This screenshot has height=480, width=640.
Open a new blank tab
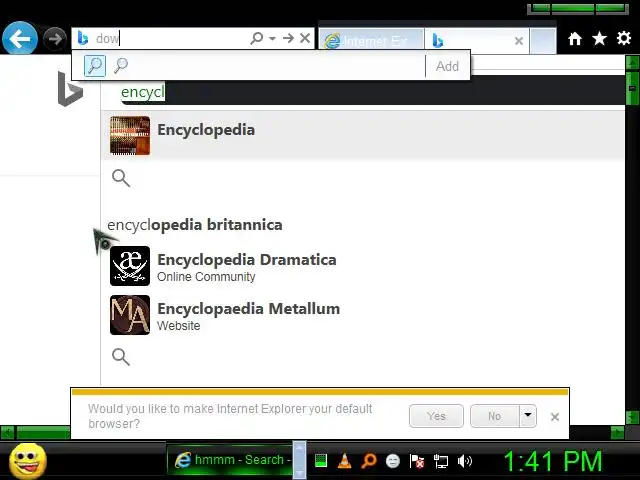pos(542,40)
